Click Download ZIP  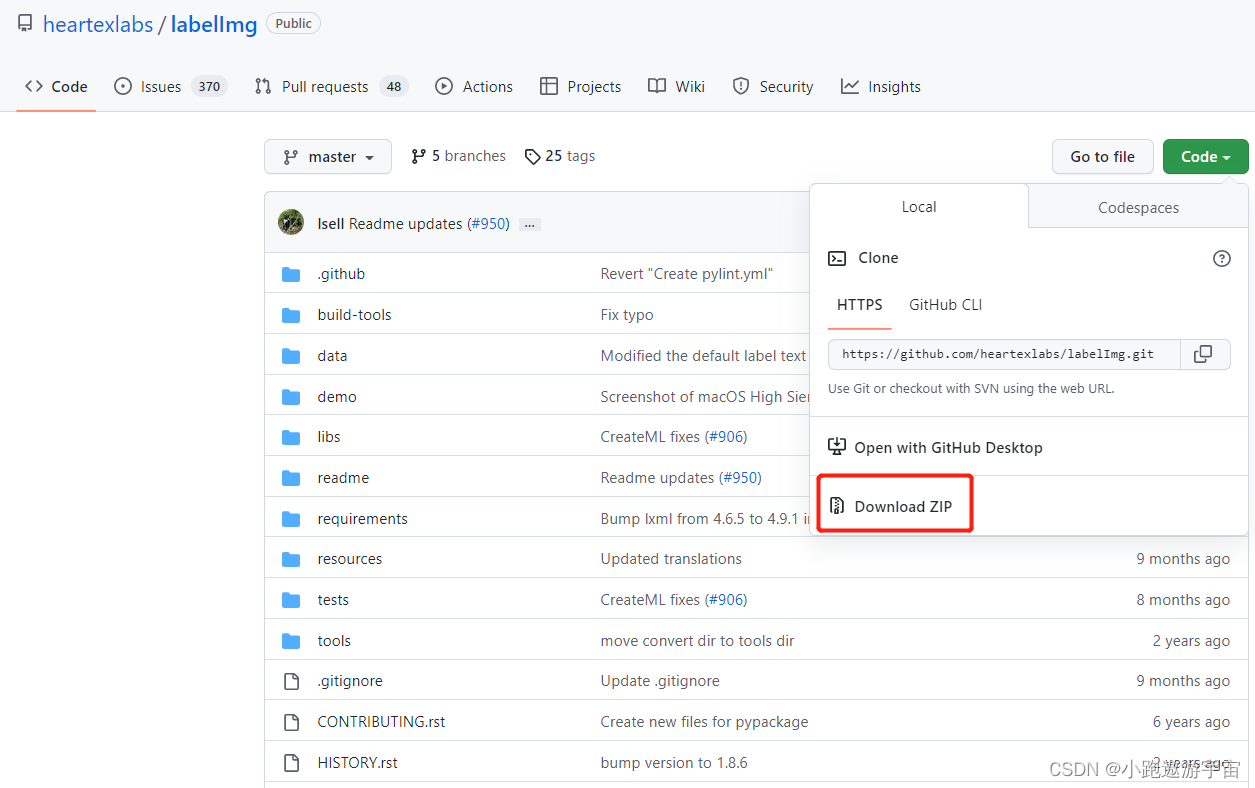tap(891, 507)
